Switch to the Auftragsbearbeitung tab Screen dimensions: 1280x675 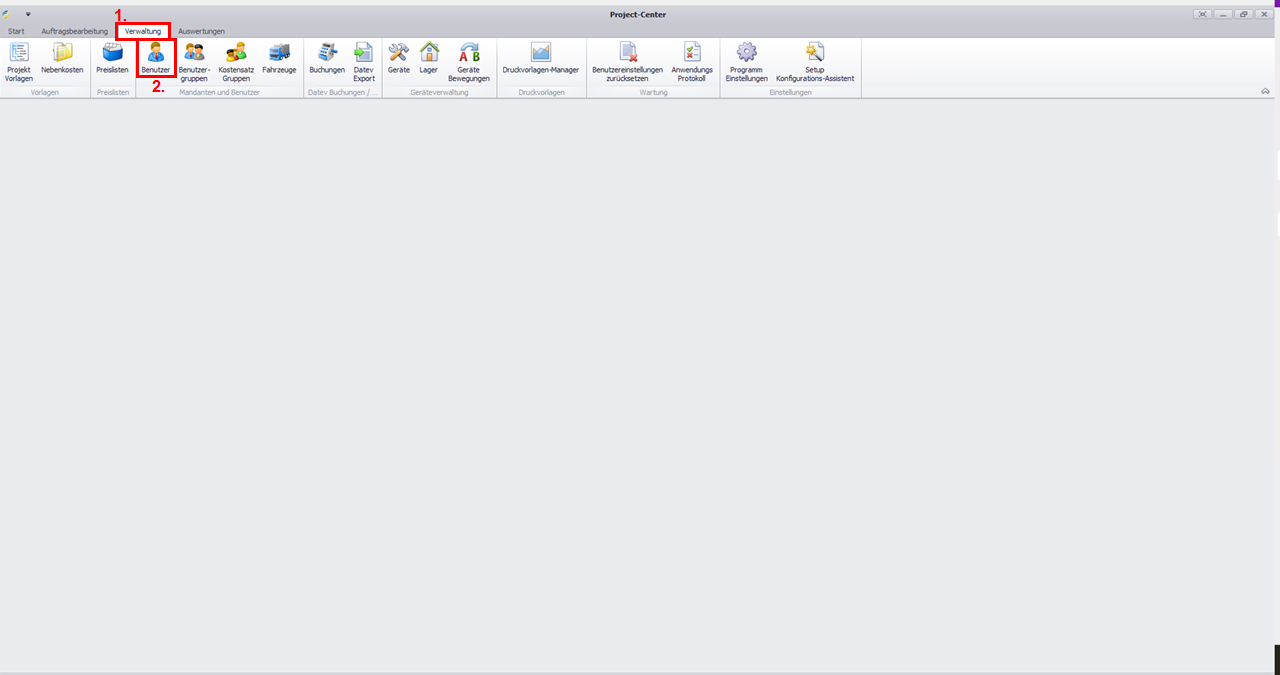pyautogui.click(x=74, y=31)
